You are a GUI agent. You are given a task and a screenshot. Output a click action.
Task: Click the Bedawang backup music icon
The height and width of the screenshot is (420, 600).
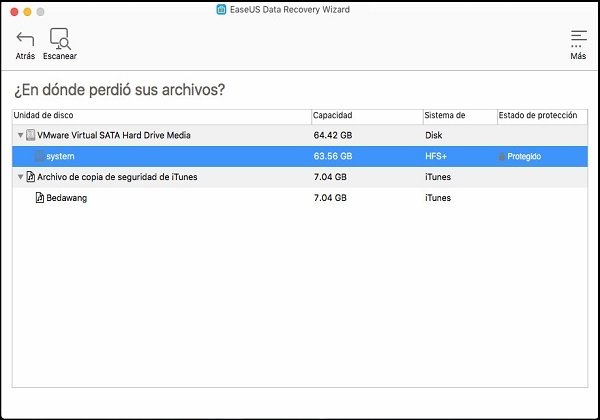point(40,197)
